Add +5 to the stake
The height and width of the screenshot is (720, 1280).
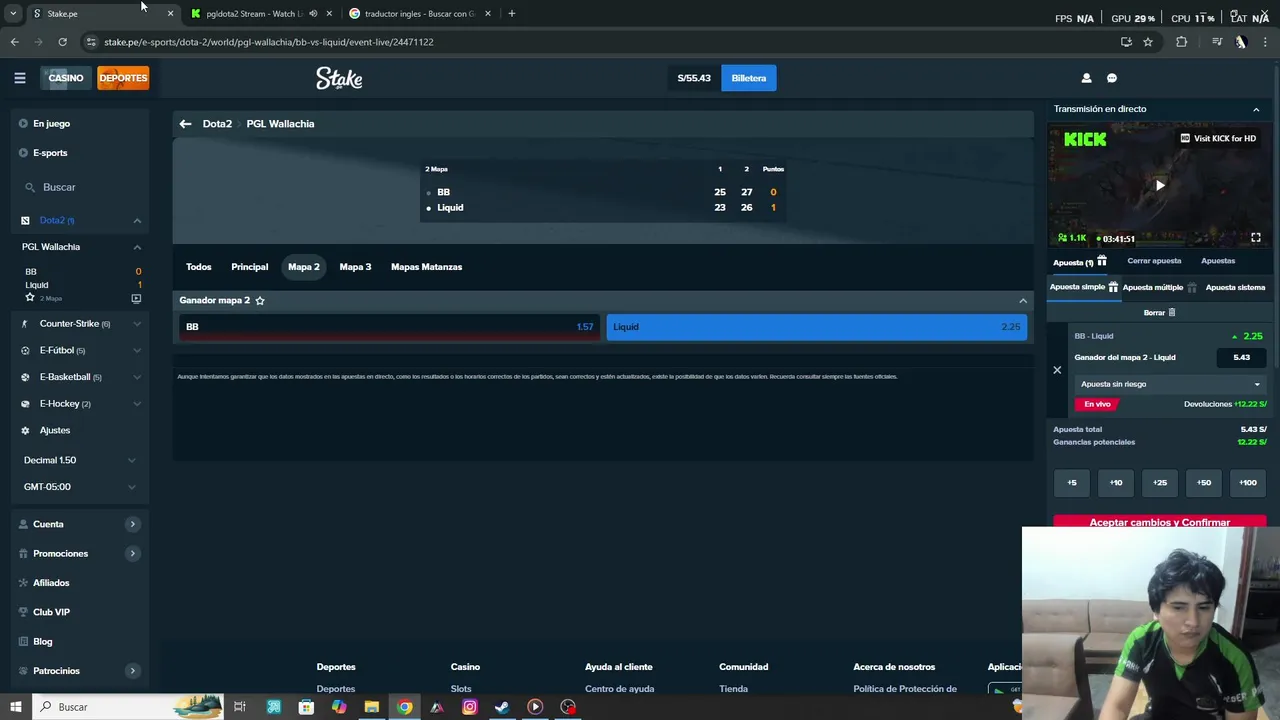click(x=1072, y=483)
